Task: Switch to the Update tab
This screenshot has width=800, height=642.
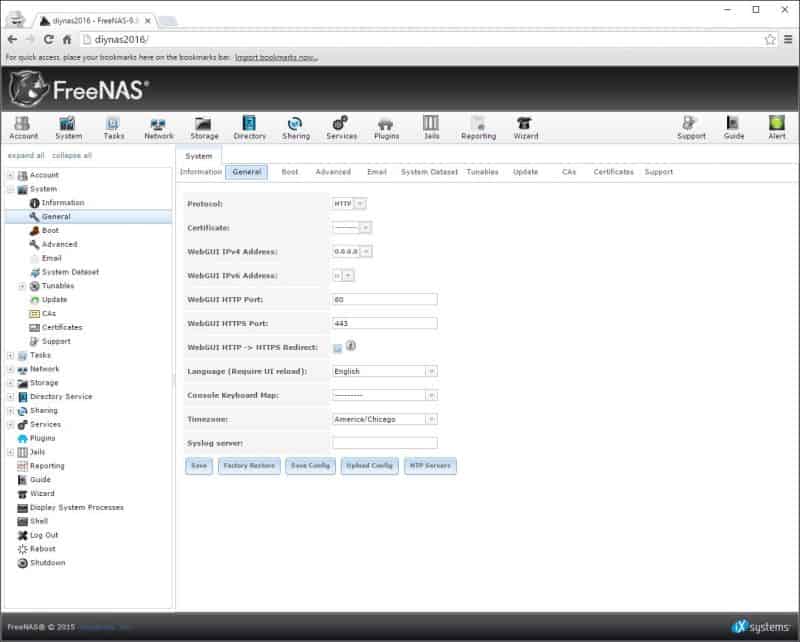Action: [x=525, y=172]
